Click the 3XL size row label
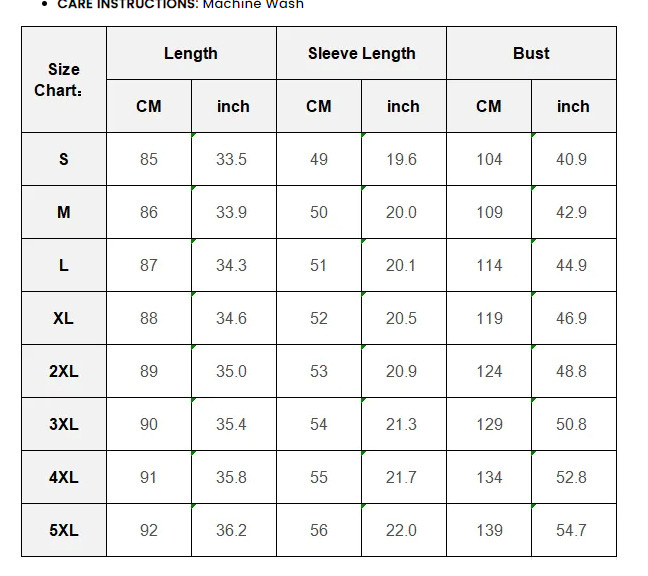The height and width of the screenshot is (576, 648). [64, 424]
